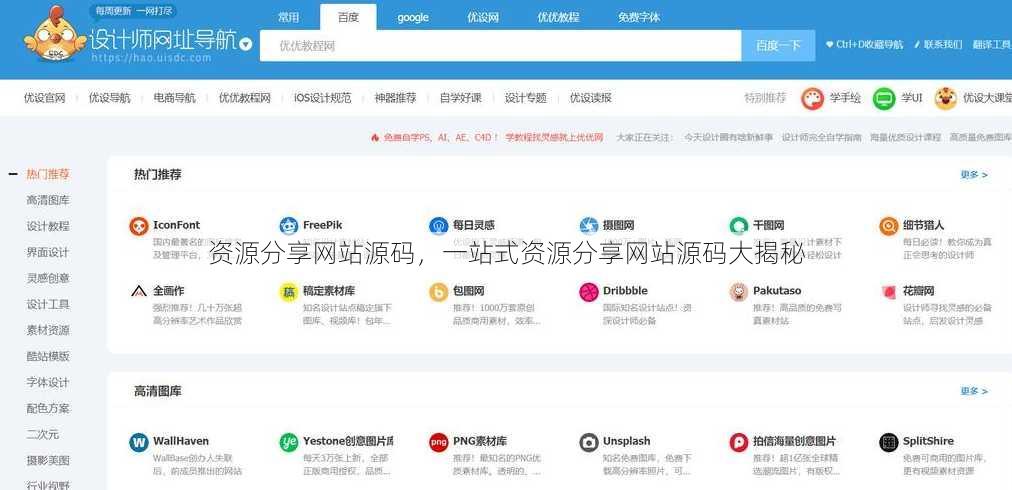1012x490 pixels.
Task: Select 素材资源 in the left sidebar
Action: (48, 331)
